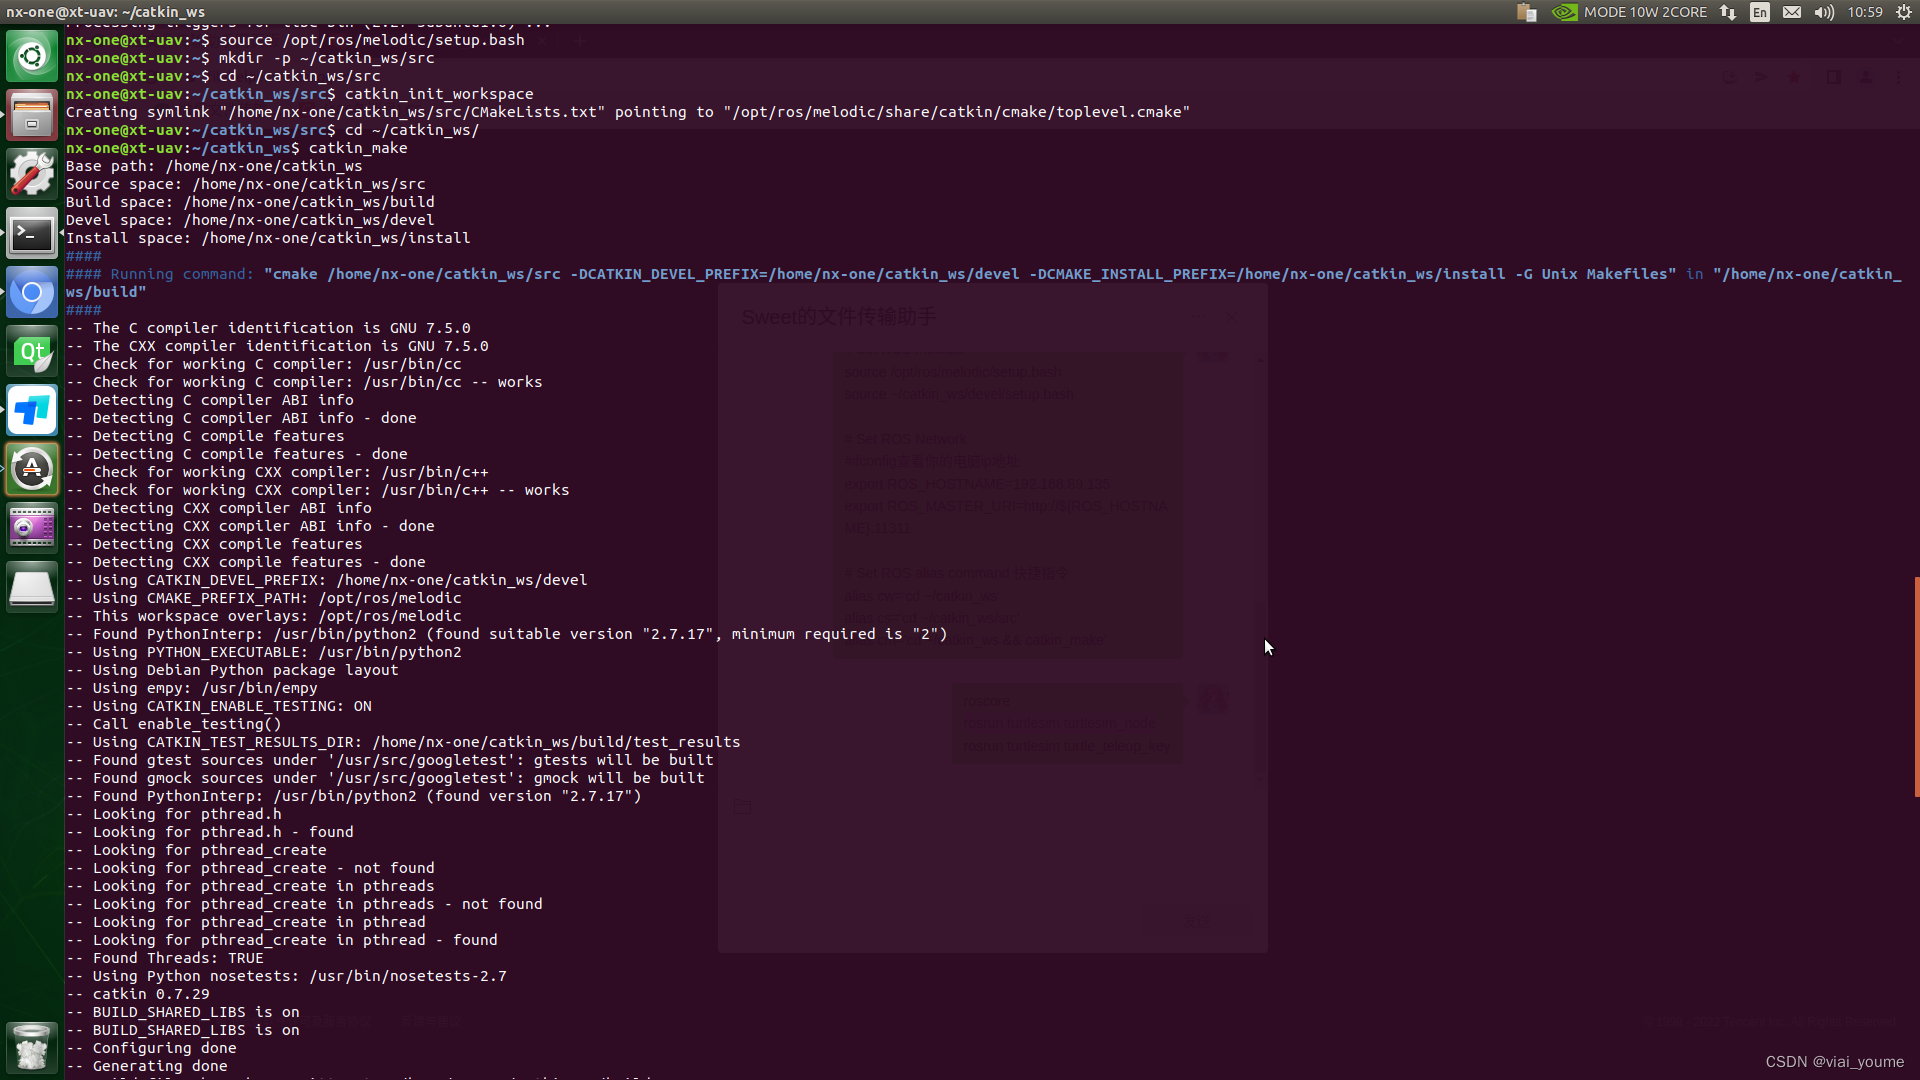Open the En input method menu
Screen dimensions: 1920x1080
pyautogui.click(x=1760, y=12)
